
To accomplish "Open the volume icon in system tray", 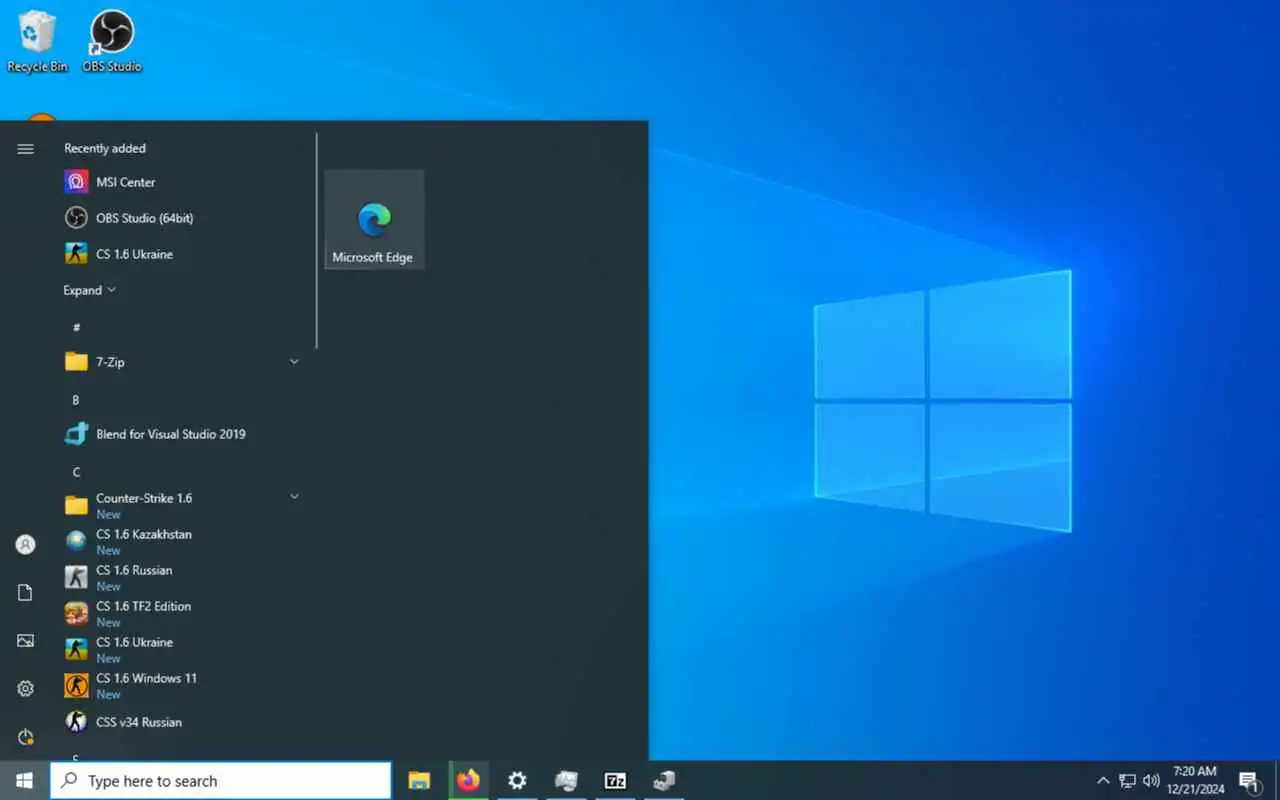I will tap(1151, 781).
